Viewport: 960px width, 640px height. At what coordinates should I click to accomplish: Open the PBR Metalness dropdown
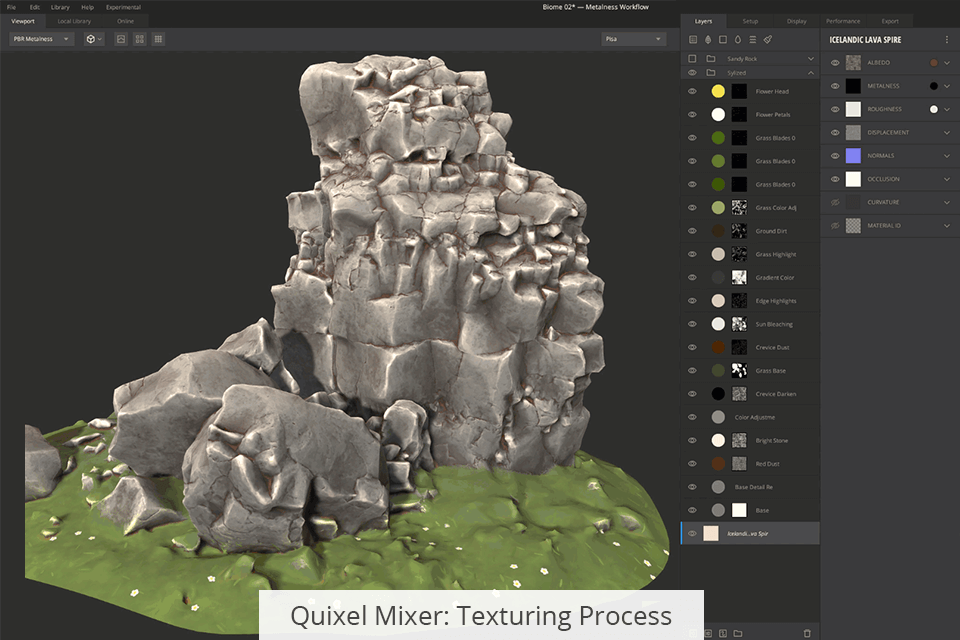click(x=42, y=39)
